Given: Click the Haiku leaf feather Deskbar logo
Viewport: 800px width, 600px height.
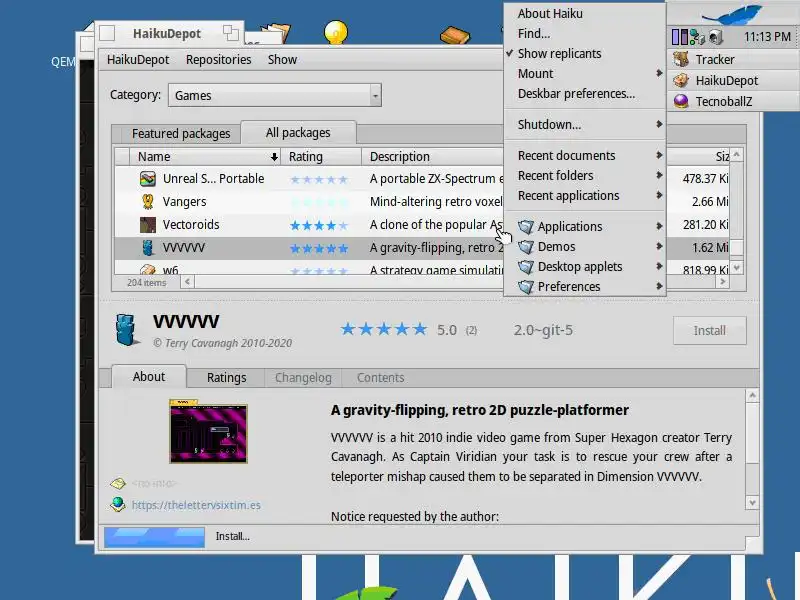Looking at the screenshot, I should (733, 14).
